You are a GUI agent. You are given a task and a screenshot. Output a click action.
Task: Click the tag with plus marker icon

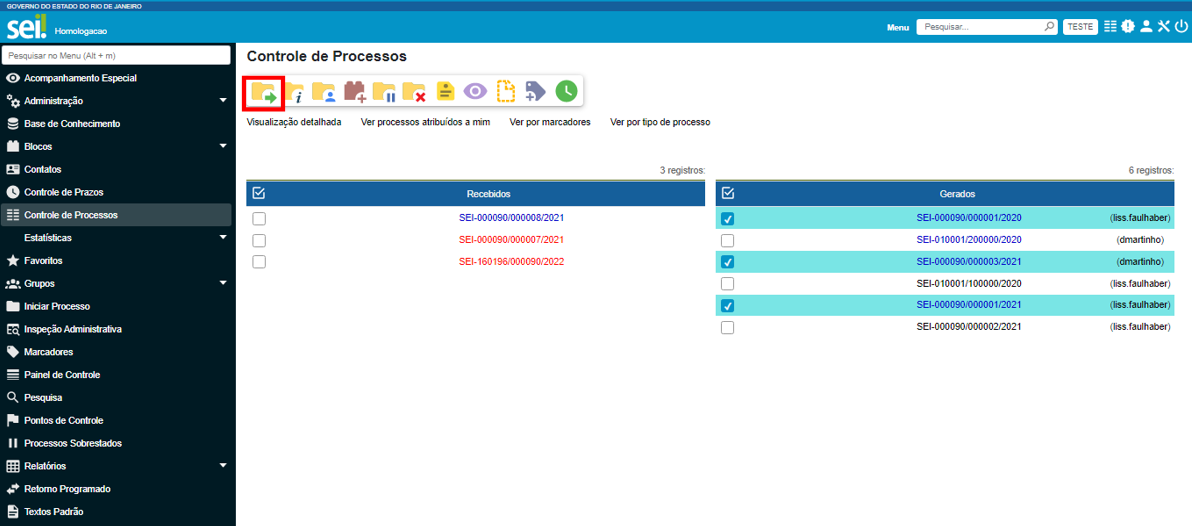point(535,92)
